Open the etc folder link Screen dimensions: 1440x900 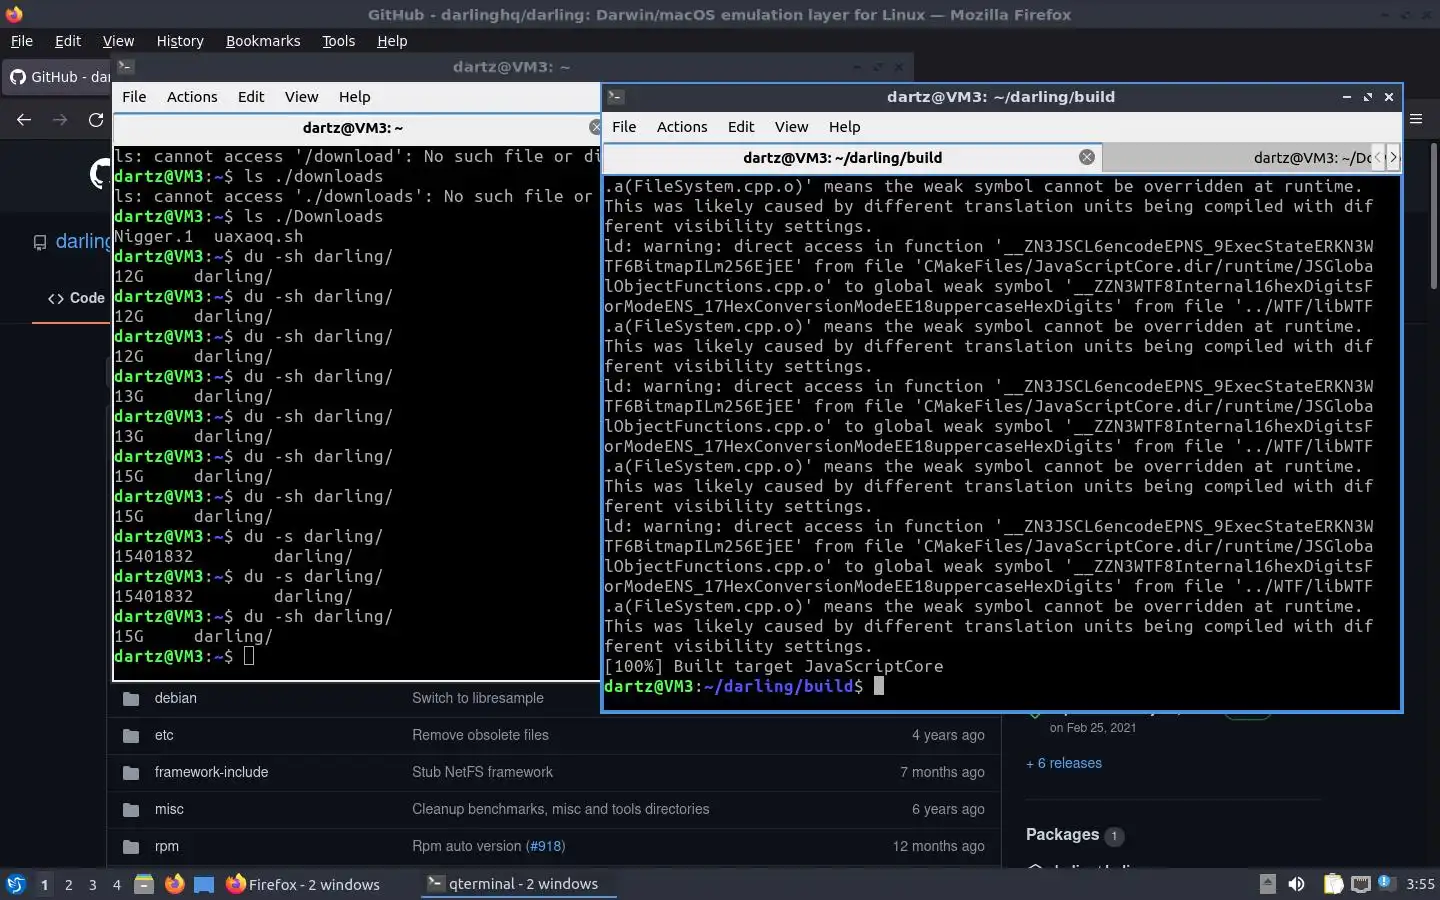tap(164, 735)
